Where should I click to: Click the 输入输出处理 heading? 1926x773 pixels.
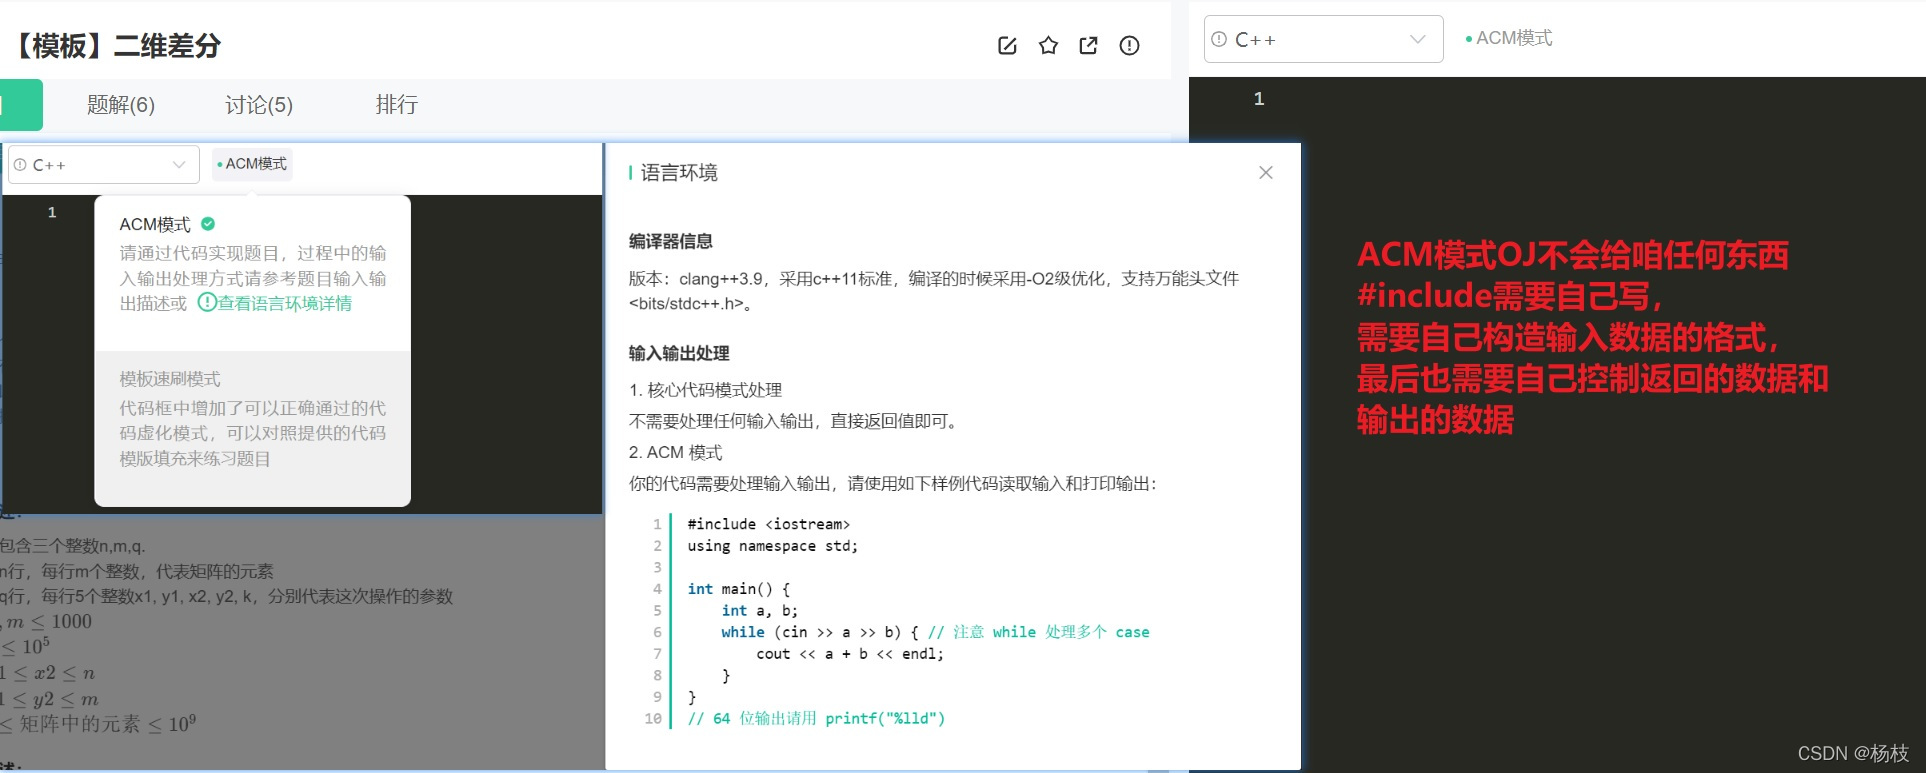(679, 353)
